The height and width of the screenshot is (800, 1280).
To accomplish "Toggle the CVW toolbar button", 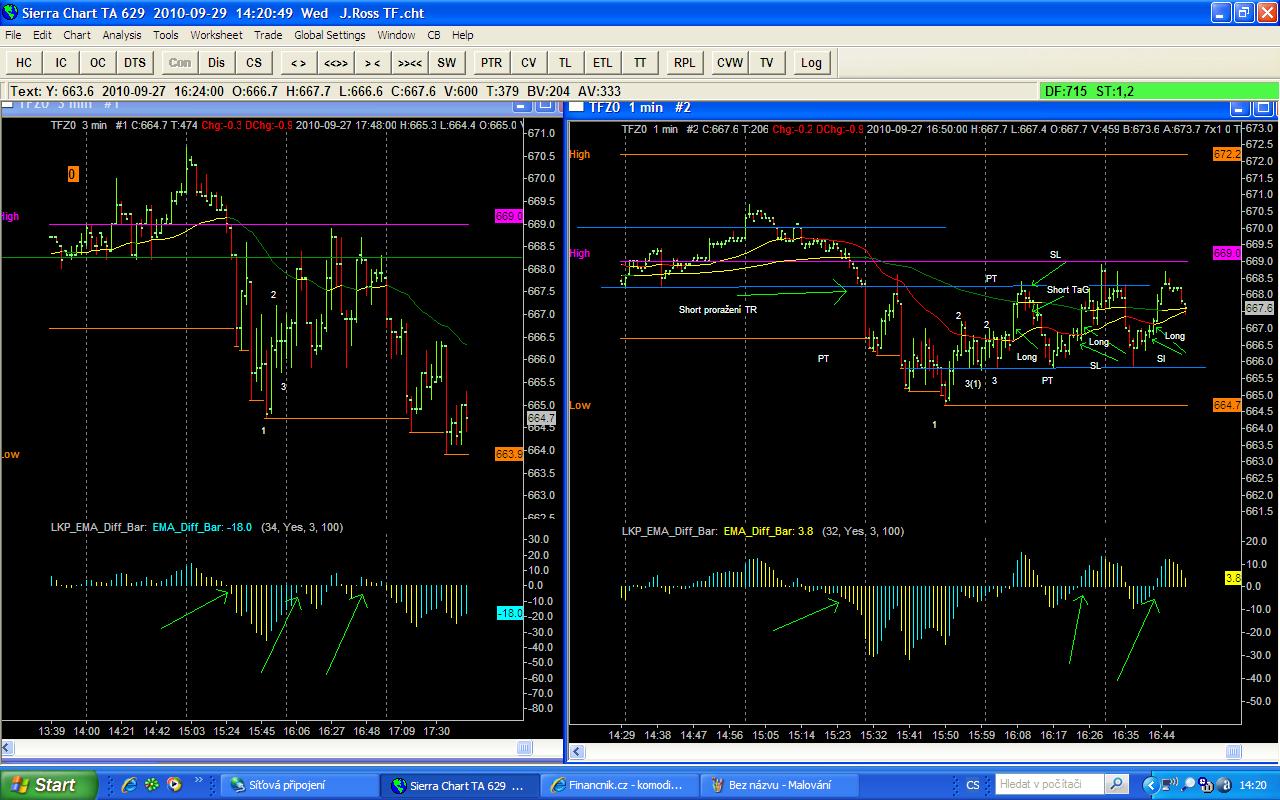I will click(730, 63).
